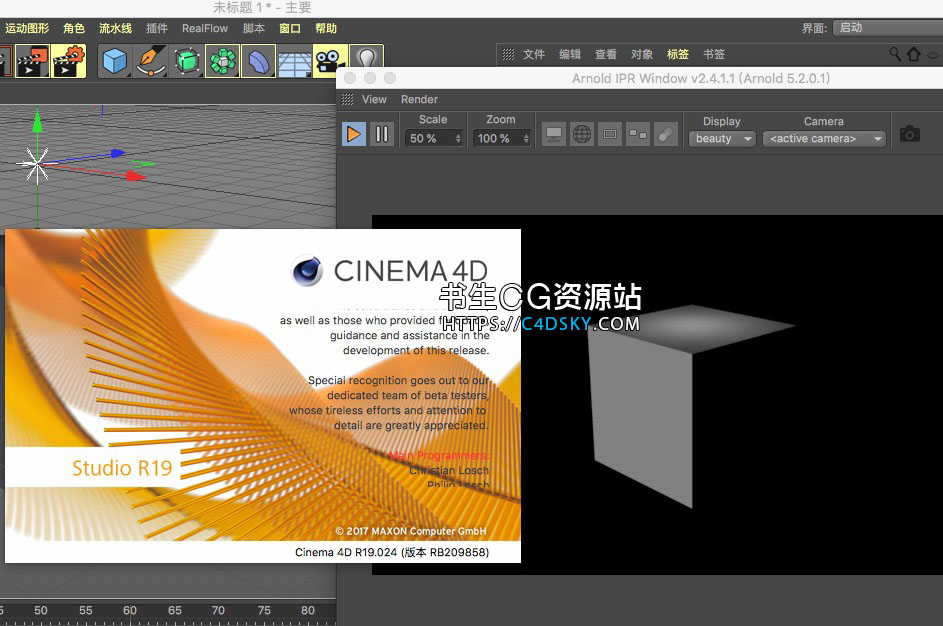Click the Bend deformer icon
Screen dimensions: 943x626
259,61
